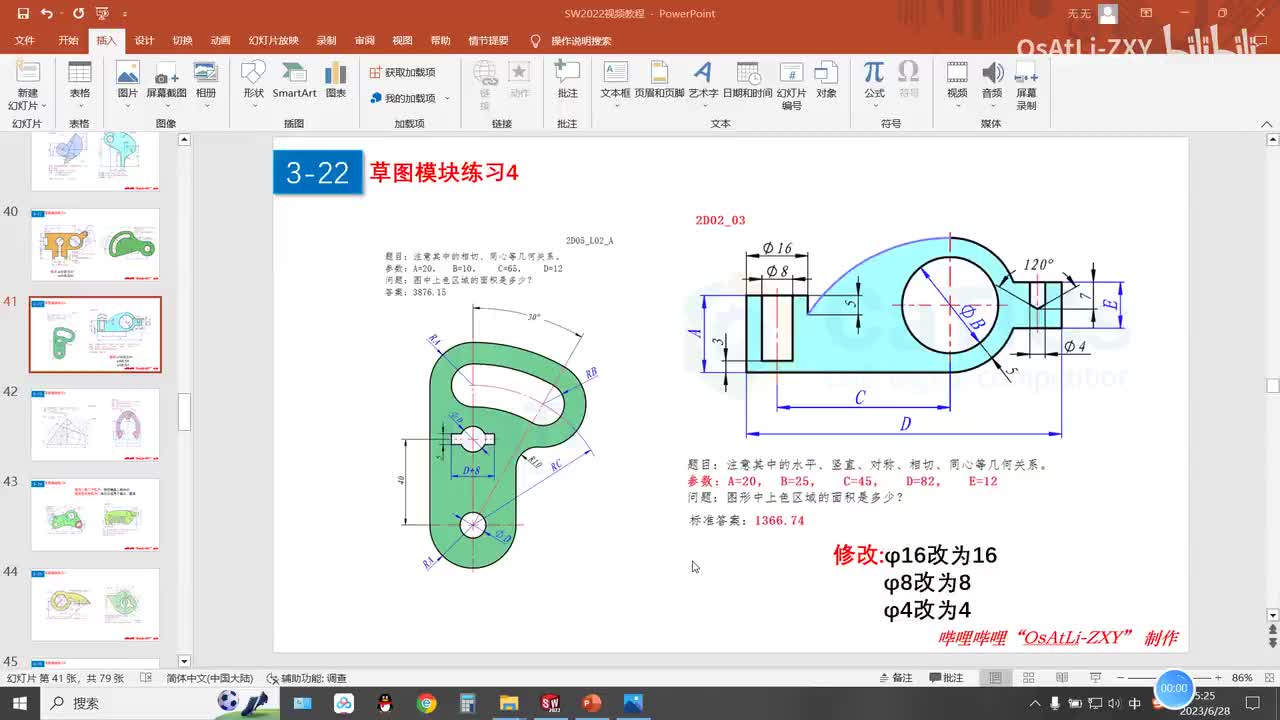Switch to Normal view in status bar
The width and height of the screenshot is (1280, 720).
pos(995,678)
